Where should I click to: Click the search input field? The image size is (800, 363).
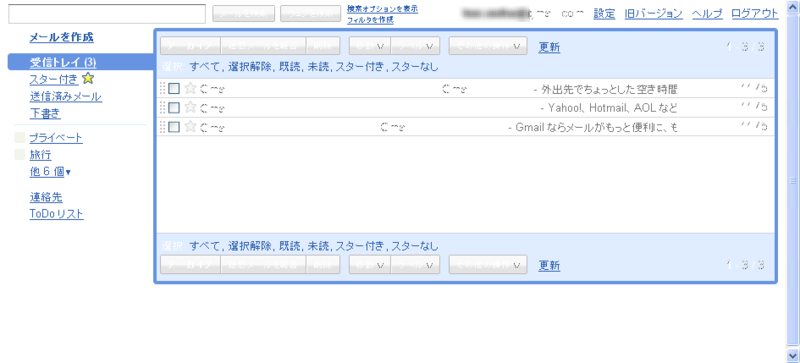point(107,14)
